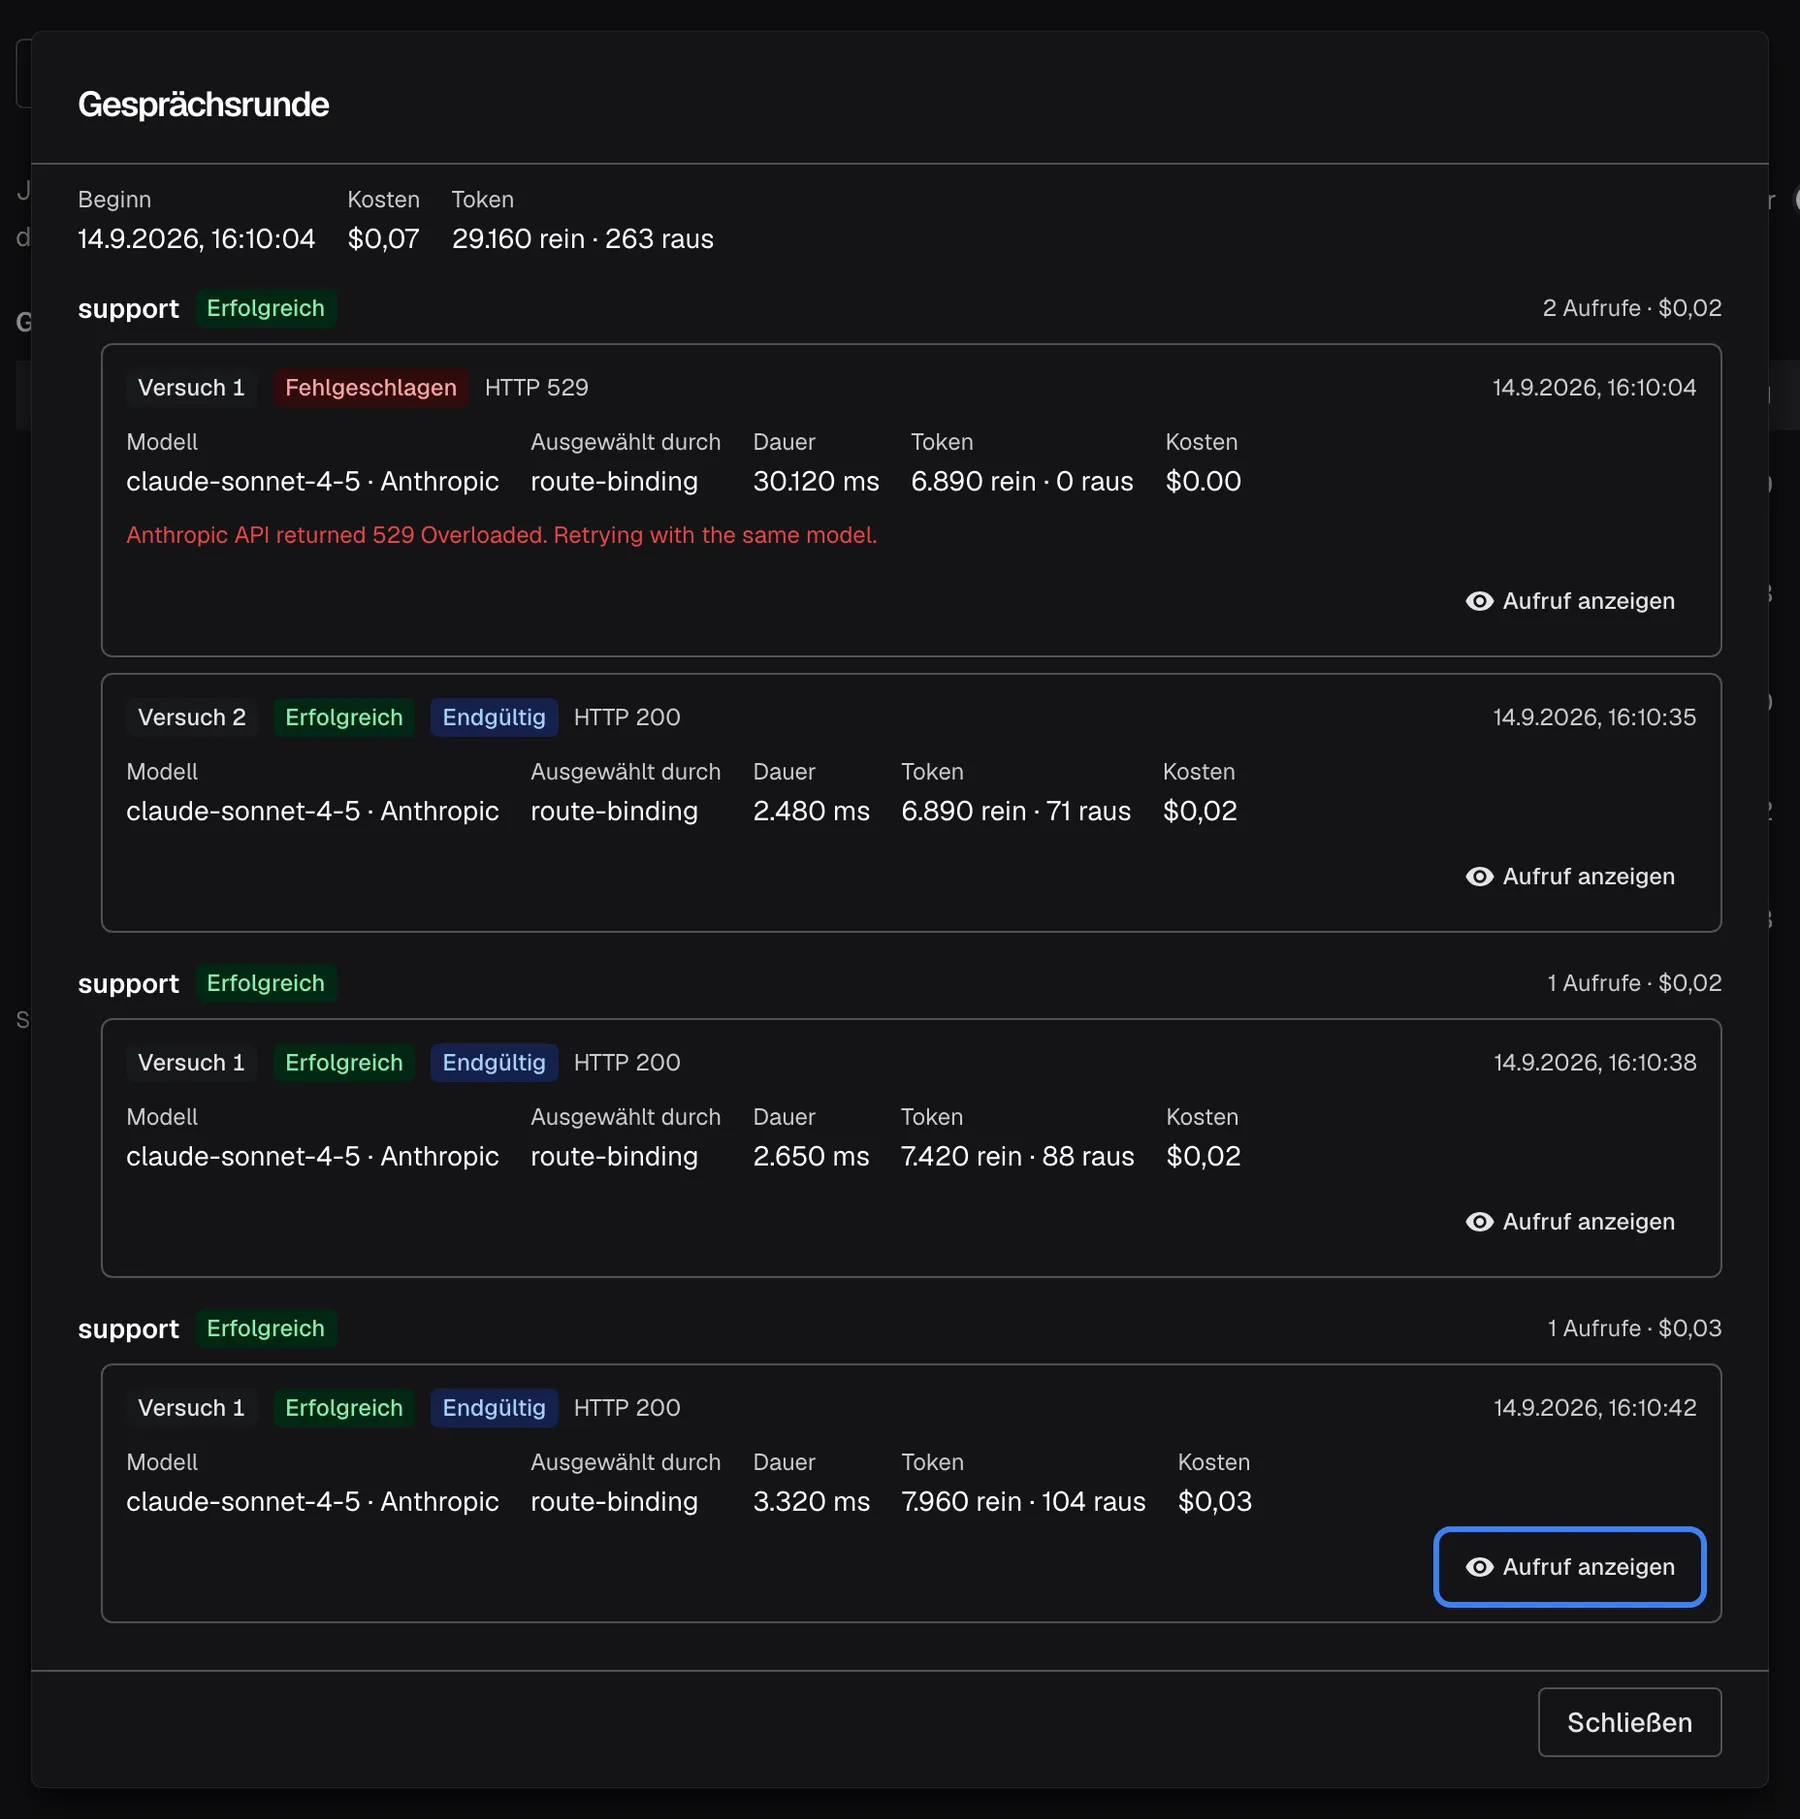Image resolution: width=1800 pixels, height=1819 pixels.
Task: Click 'Endgültig' badge in 16:10:38 card
Action: click(x=494, y=1062)
